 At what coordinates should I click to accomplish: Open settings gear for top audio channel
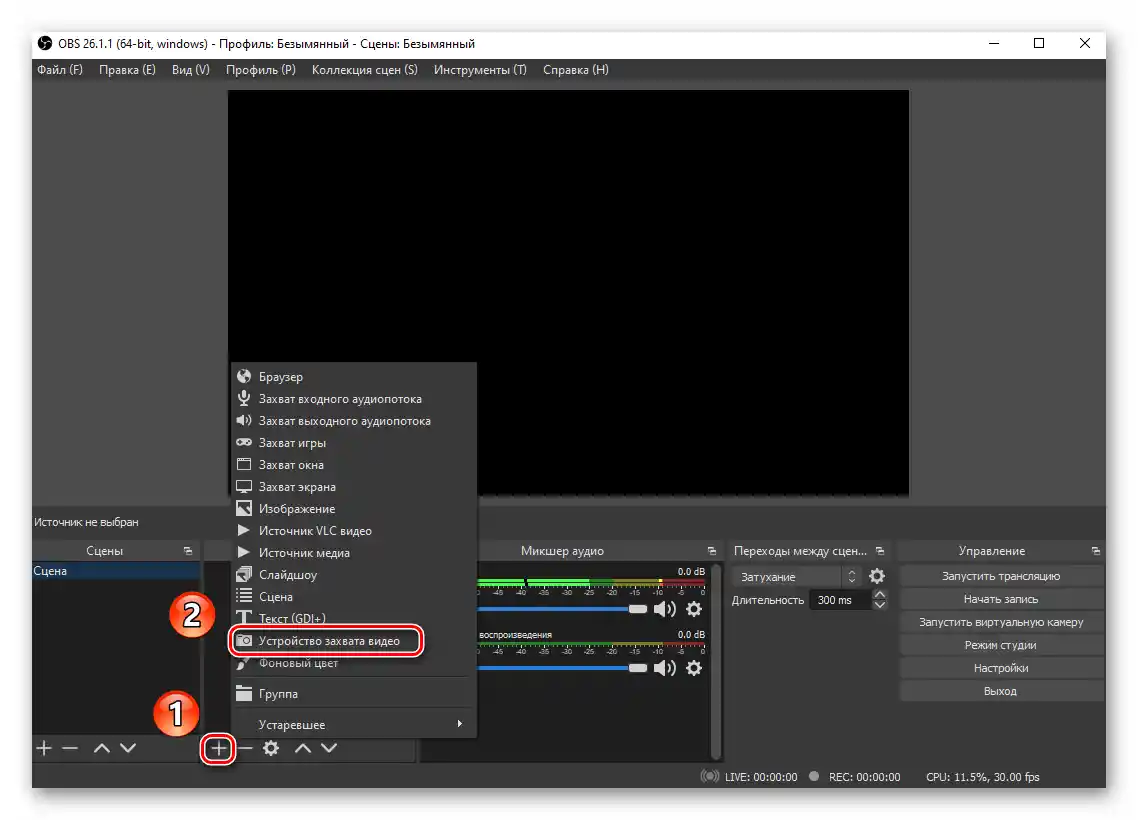[694, 609]
